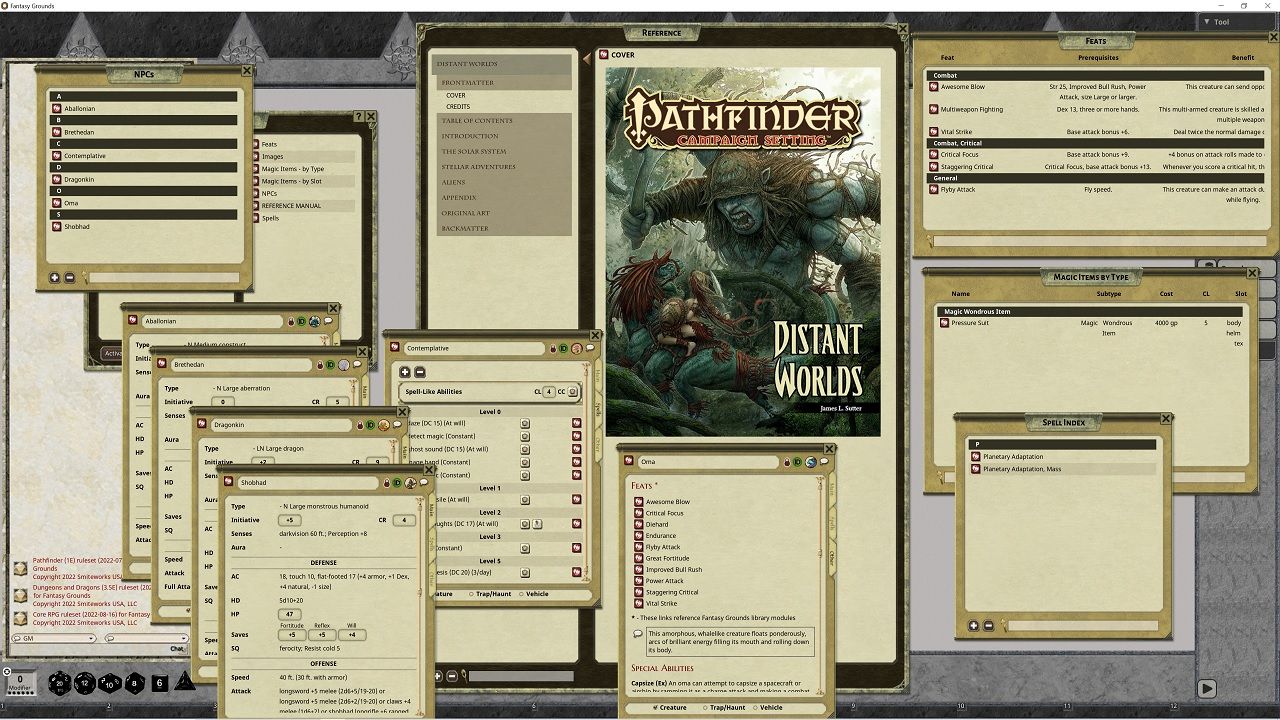Collapse all spell levels in Contemplative sheet
1280x720 pixels.
pos(420,372)
